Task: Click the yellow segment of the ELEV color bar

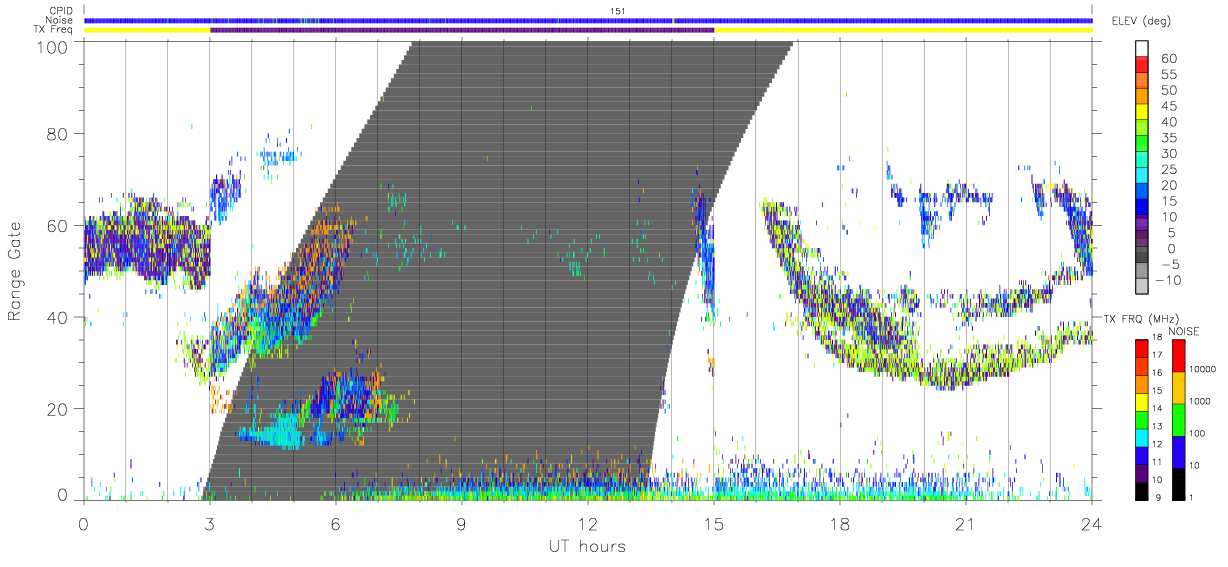Action: click(1142, 113)
